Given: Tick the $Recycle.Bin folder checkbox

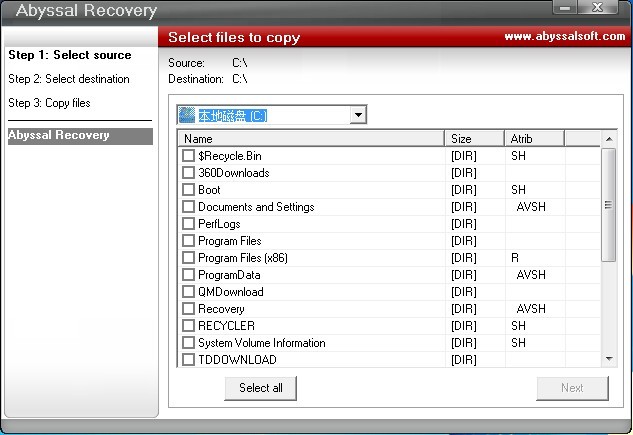Looking at the screenshot, I should click(x=188, y=156).
